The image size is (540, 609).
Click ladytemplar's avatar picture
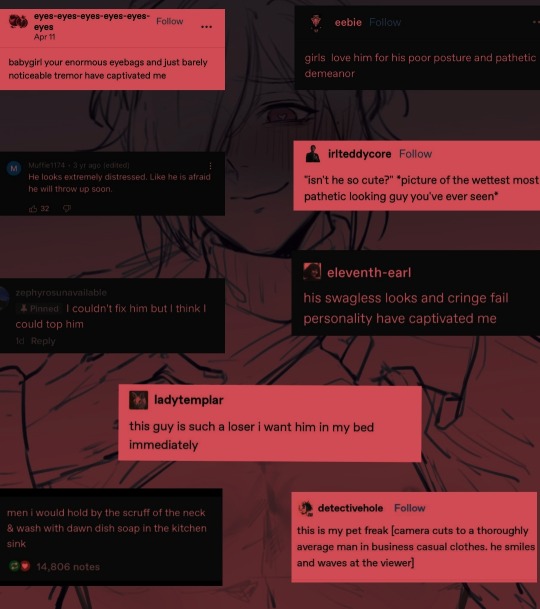pyautogui.click(x=138, y=400)
